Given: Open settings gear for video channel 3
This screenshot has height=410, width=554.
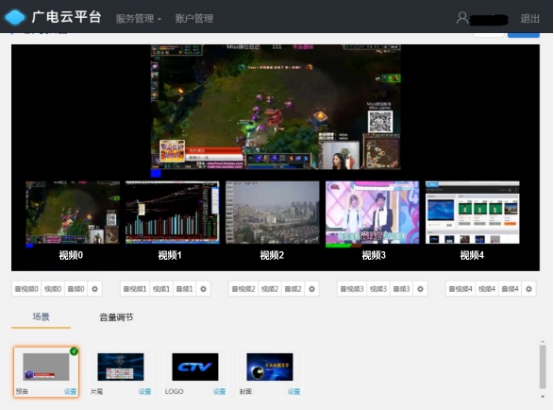Looking at the screenshot, I should (x=420, y=289).
